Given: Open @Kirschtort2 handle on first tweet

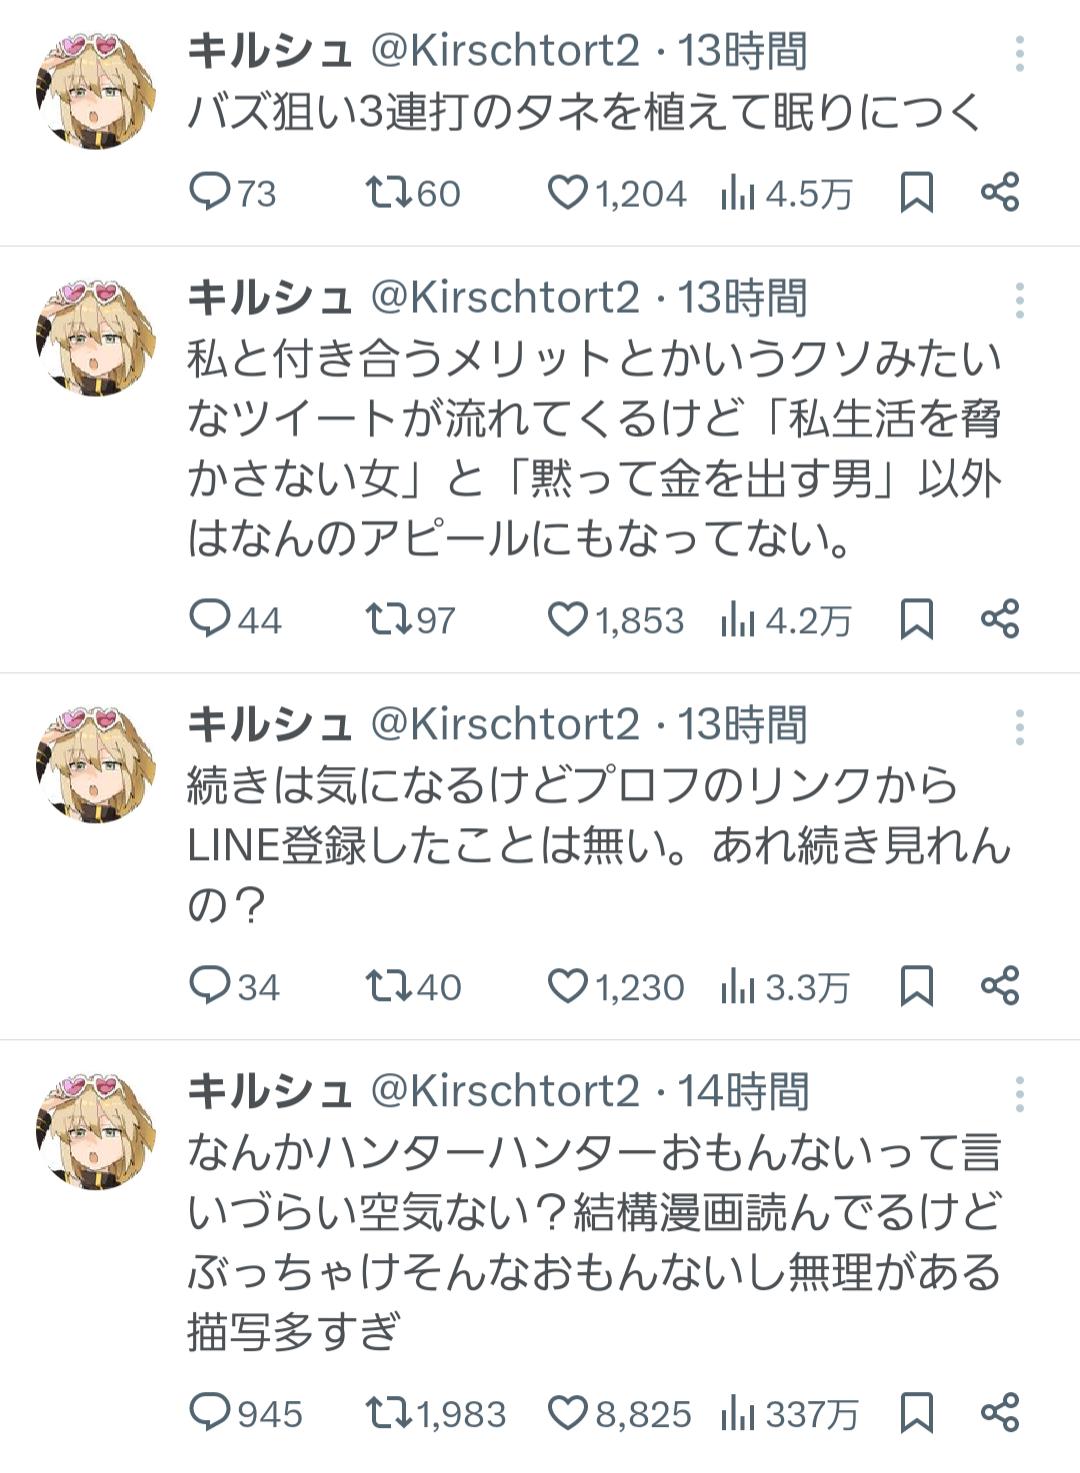Looking at the screenshot, I should coord(505,50).
